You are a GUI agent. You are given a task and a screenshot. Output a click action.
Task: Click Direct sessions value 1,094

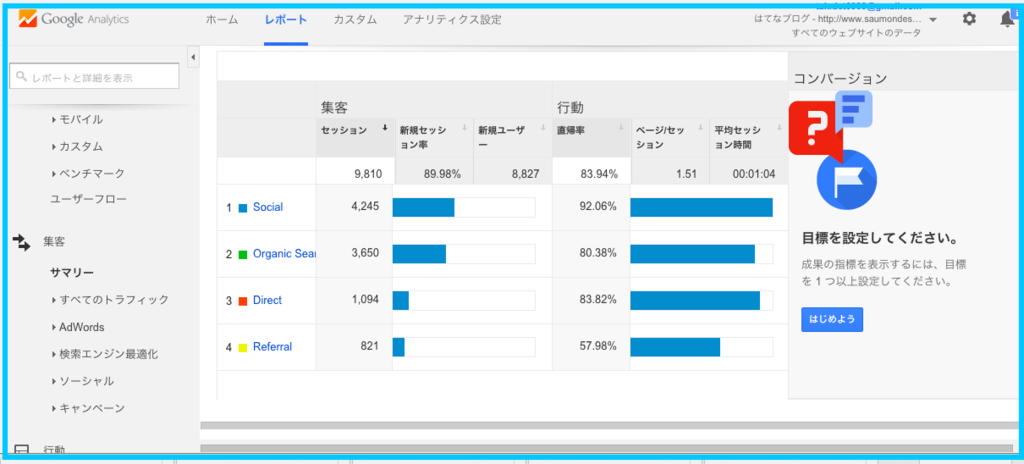[x=365, y=301]
